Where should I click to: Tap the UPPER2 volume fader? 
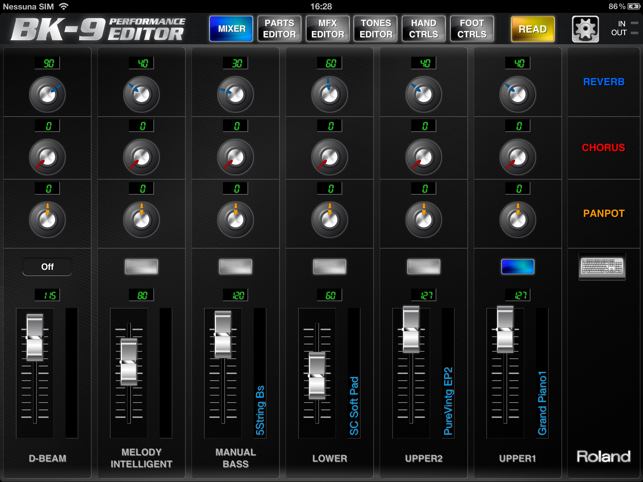click(x=410, y=331)
